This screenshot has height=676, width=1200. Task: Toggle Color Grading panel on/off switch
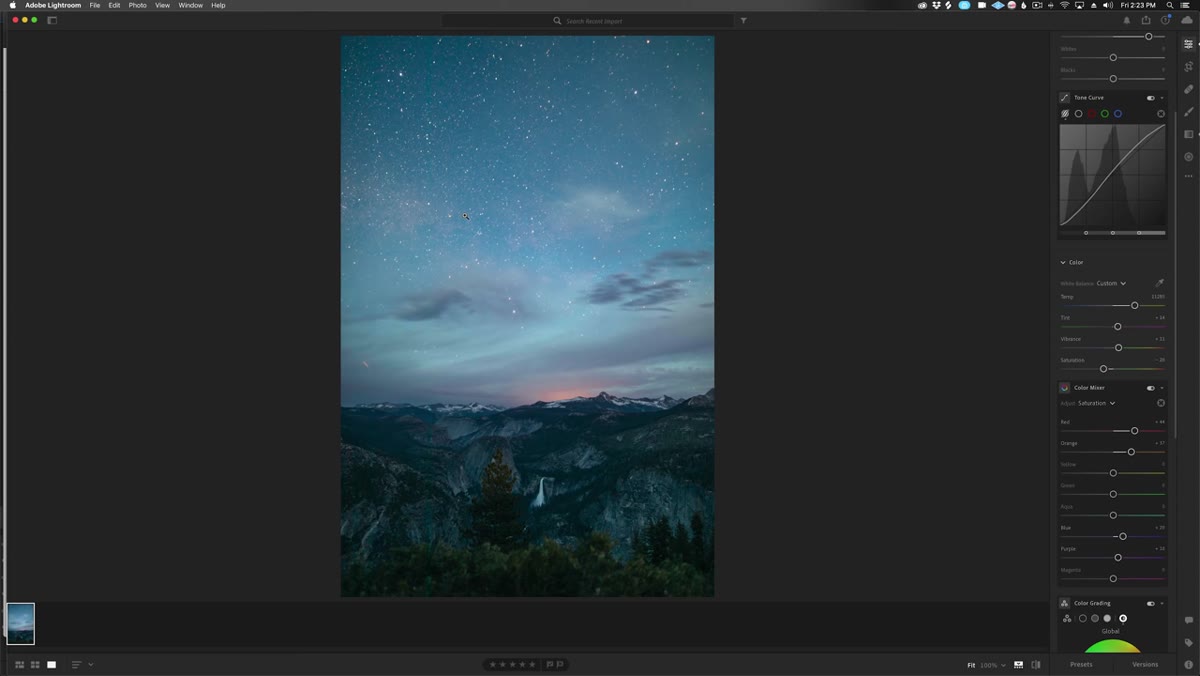[x=1150, y=604]
